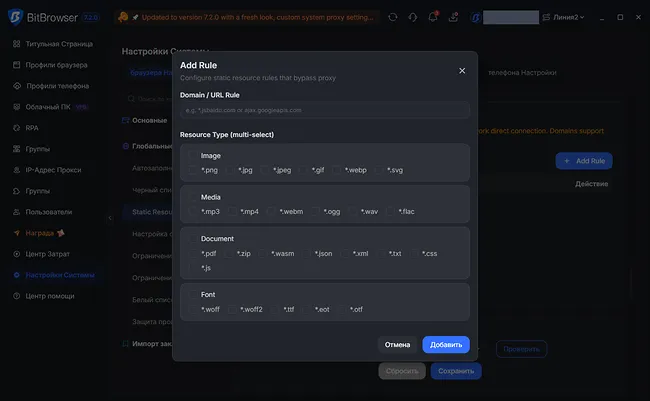
Task: Open Титульная Страница in sidebar
Action: tap(59, 44)
